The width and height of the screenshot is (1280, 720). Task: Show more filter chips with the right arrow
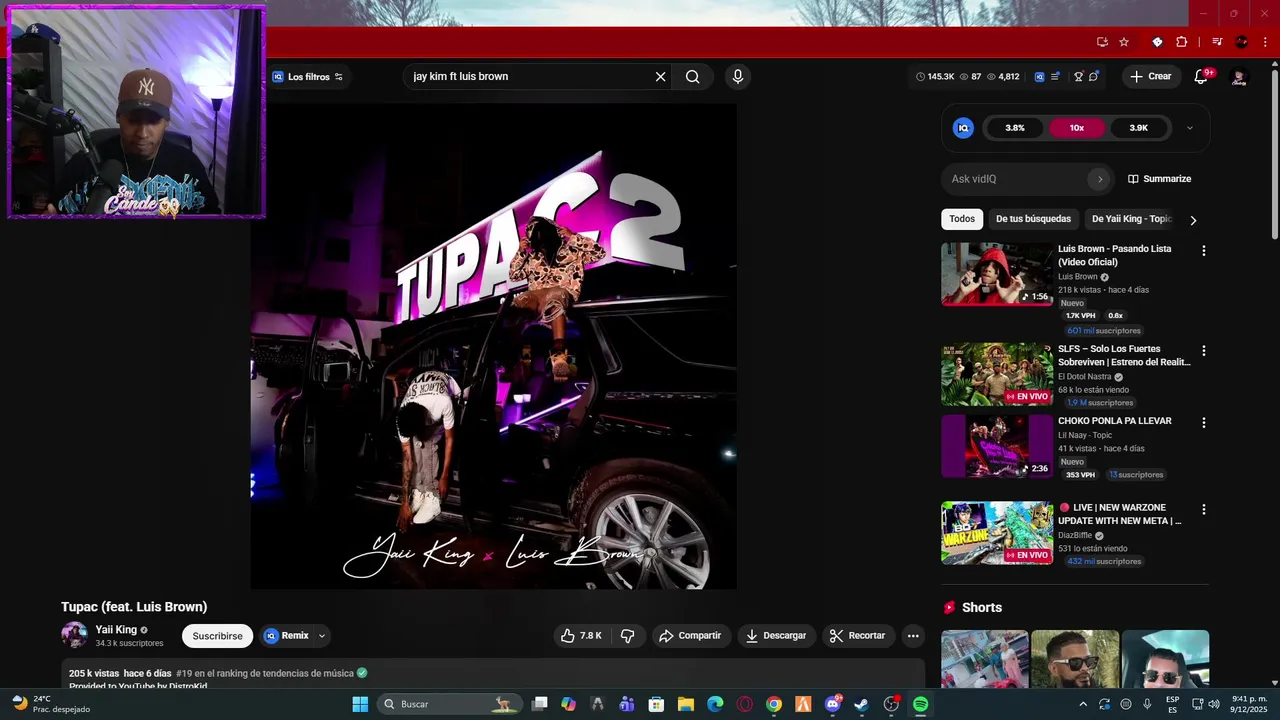(1192, 220)
